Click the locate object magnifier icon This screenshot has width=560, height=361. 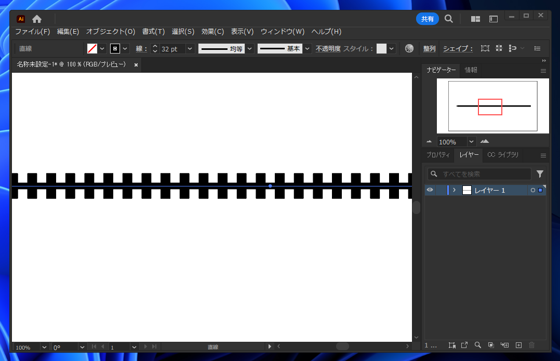478,345
